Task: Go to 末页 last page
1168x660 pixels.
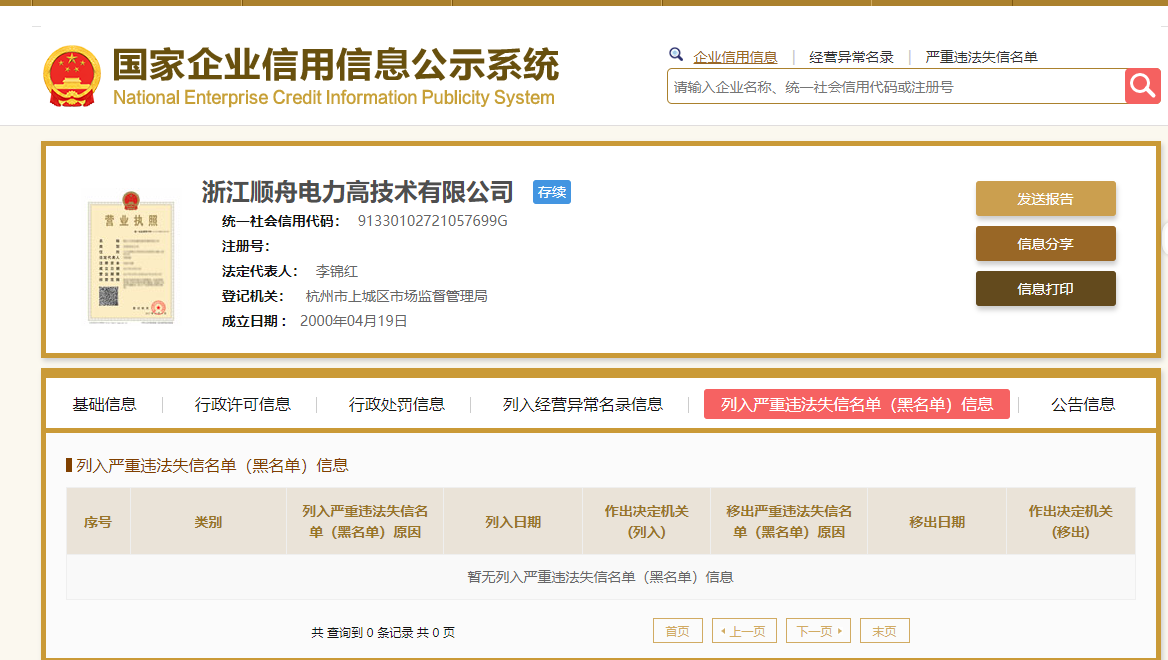Action: pyautogui.click(x=884, y=631)
